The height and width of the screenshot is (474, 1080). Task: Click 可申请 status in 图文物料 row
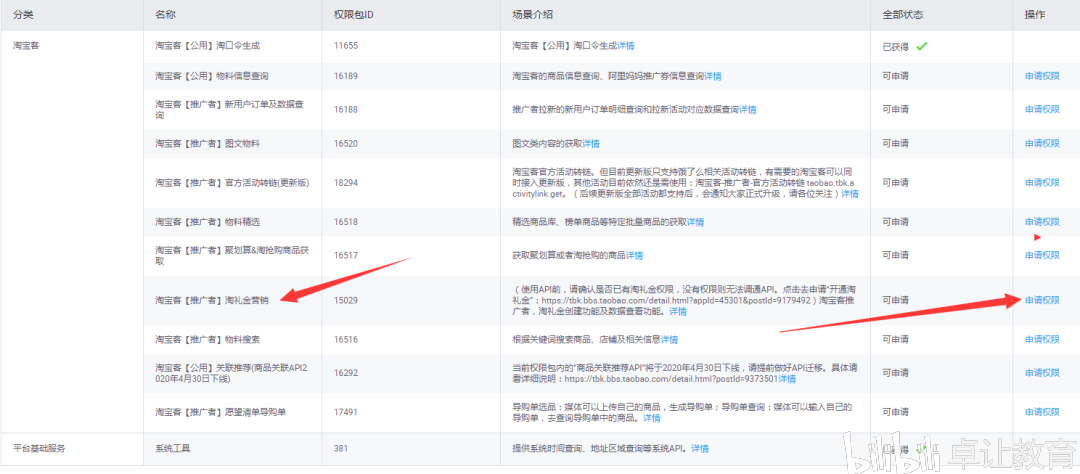pyautogui.click(x=895, y=143)
